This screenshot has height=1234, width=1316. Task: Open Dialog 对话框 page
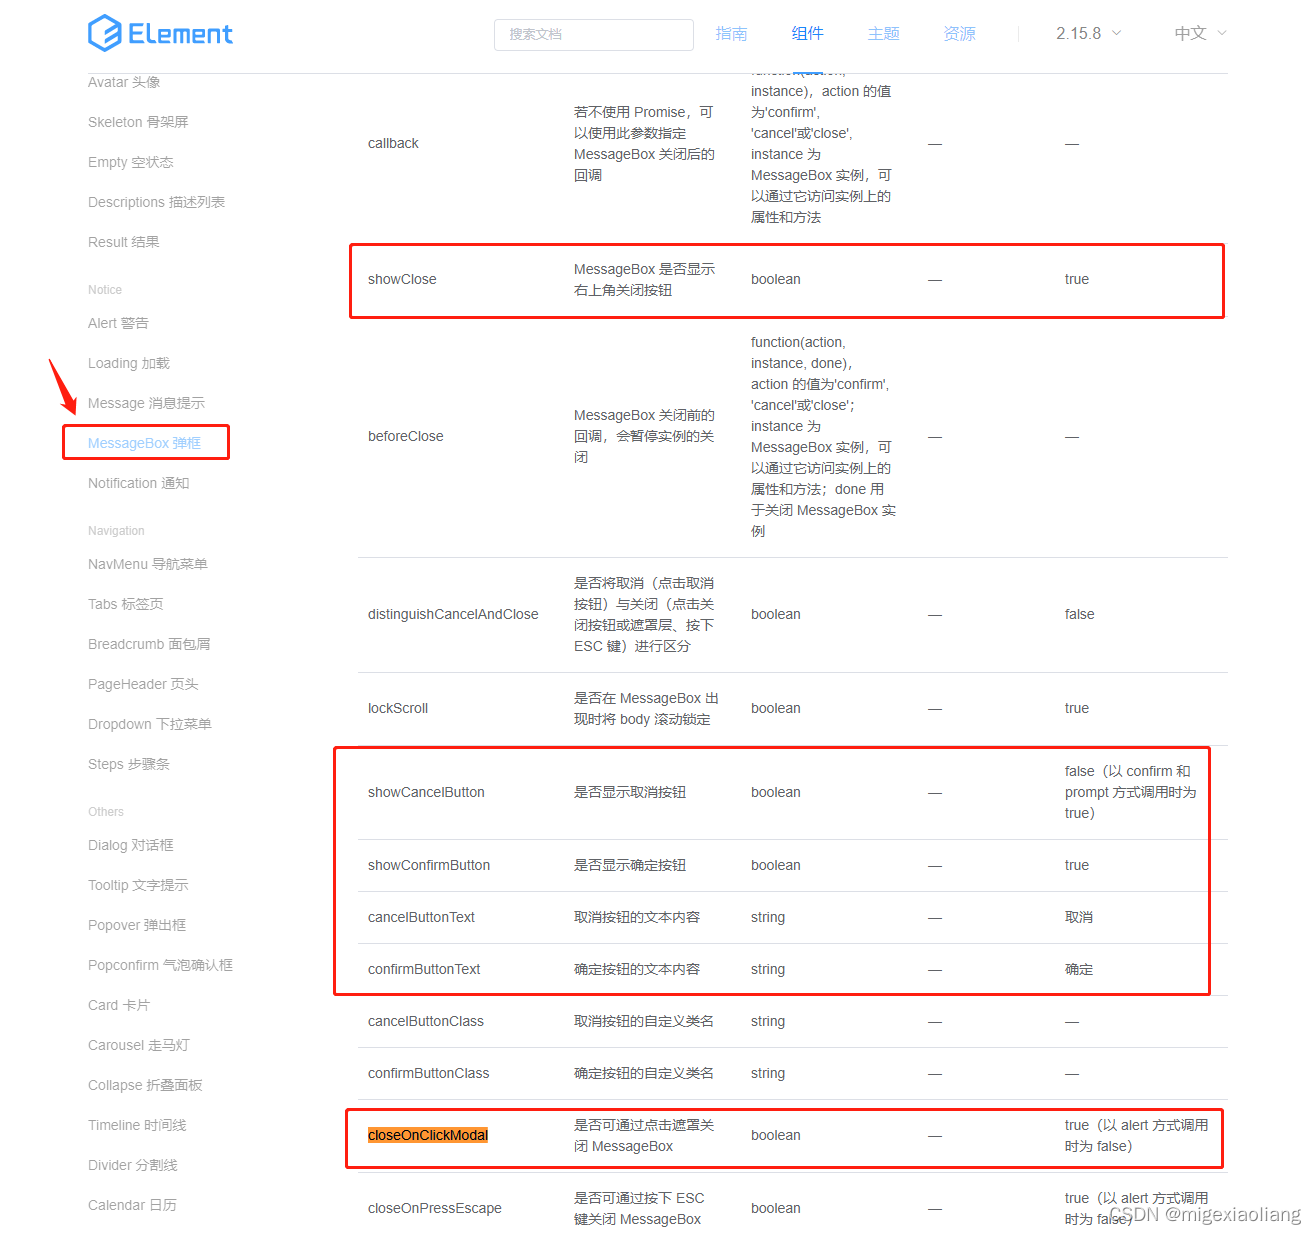131,845
